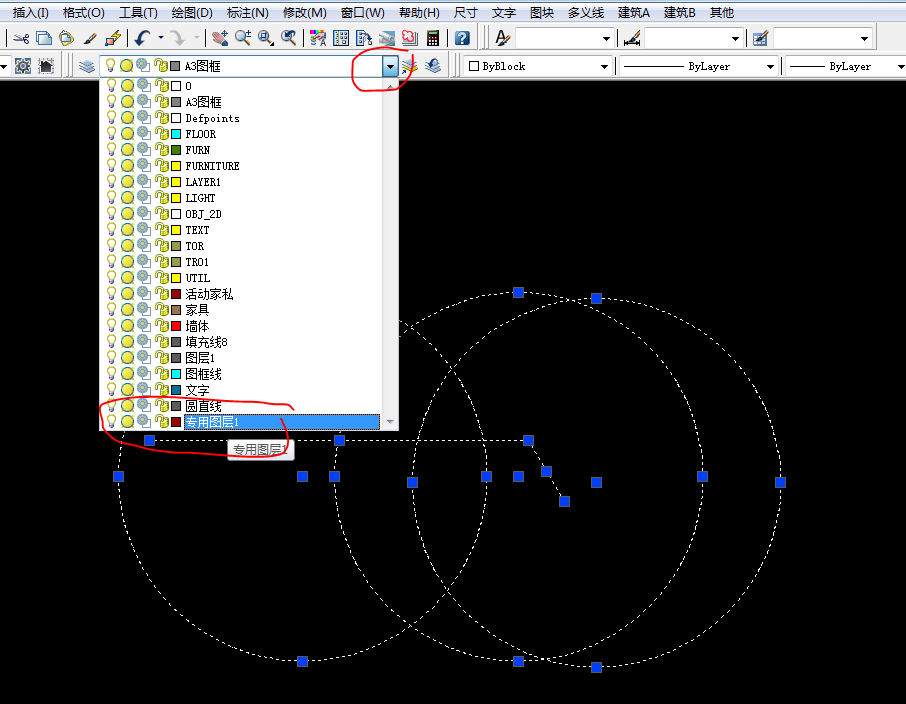Open the table style dropdown
The width and height of the screenshot is (906, 704).
point(864,39)
